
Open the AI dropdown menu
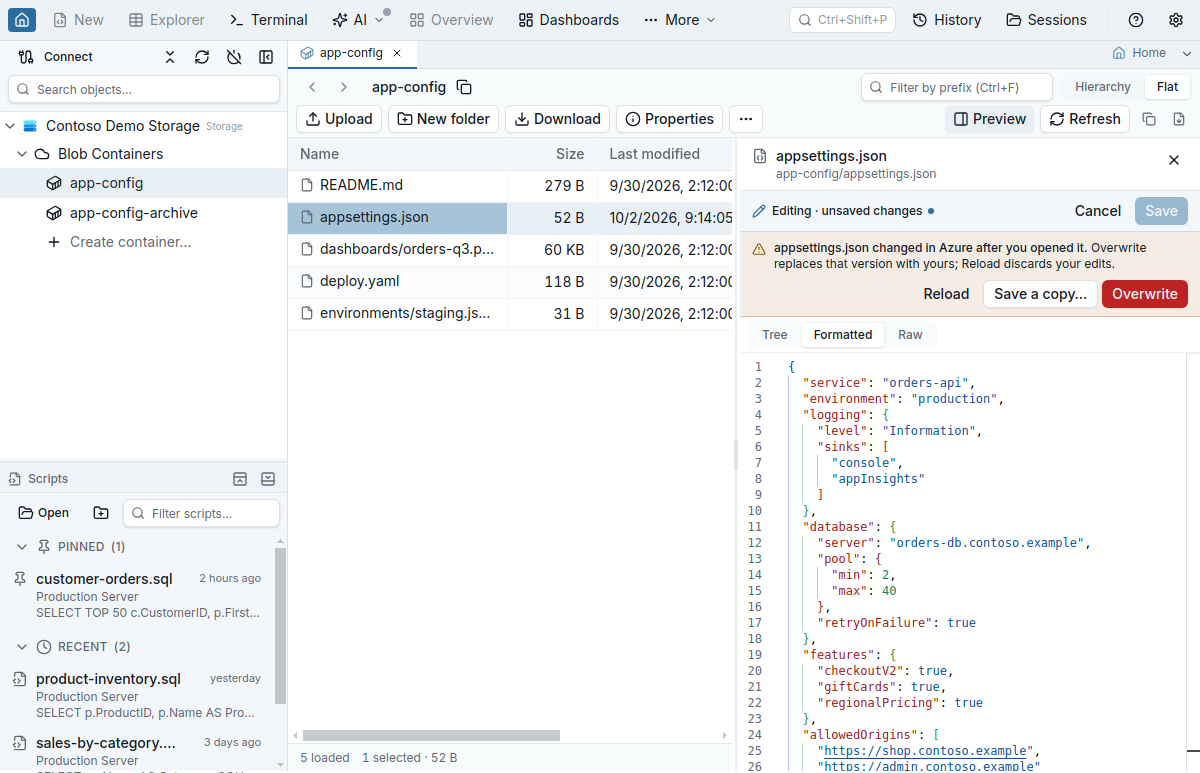[x=358, y=20]
